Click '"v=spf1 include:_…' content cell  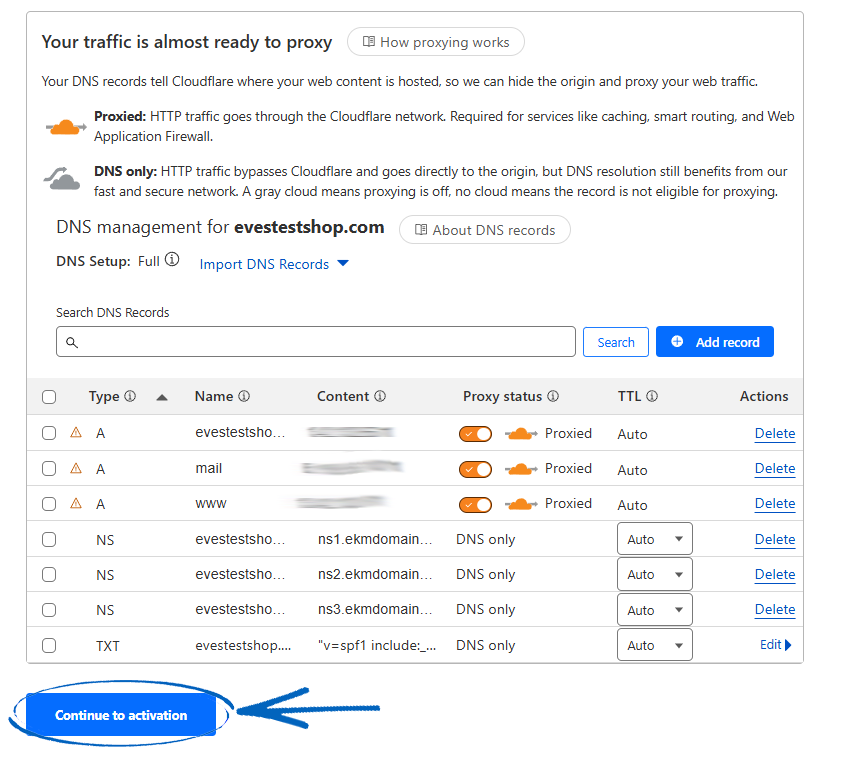click(x=377, y=645)
